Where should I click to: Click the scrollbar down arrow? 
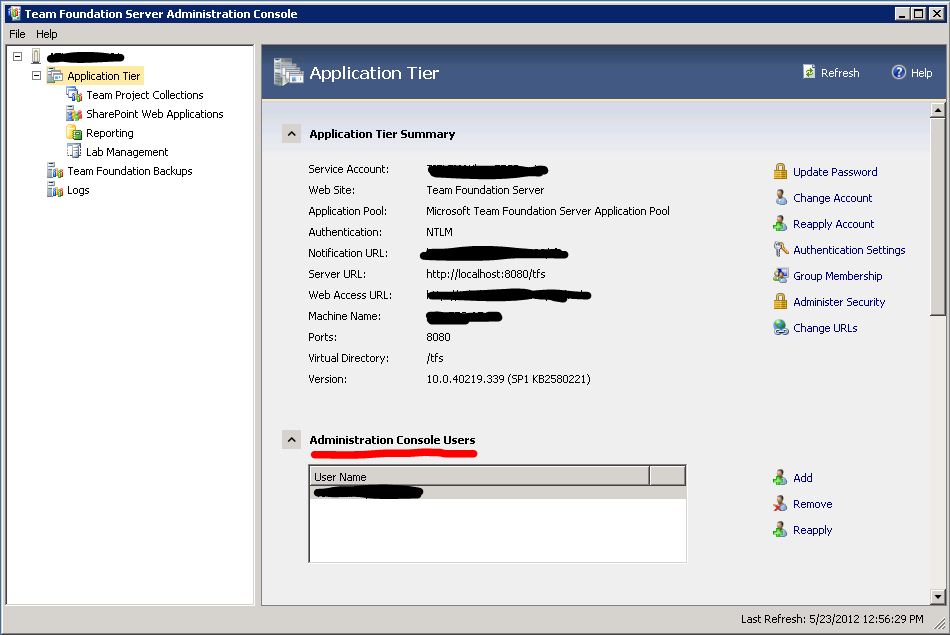pyautogui.click(x=937, y=597)
